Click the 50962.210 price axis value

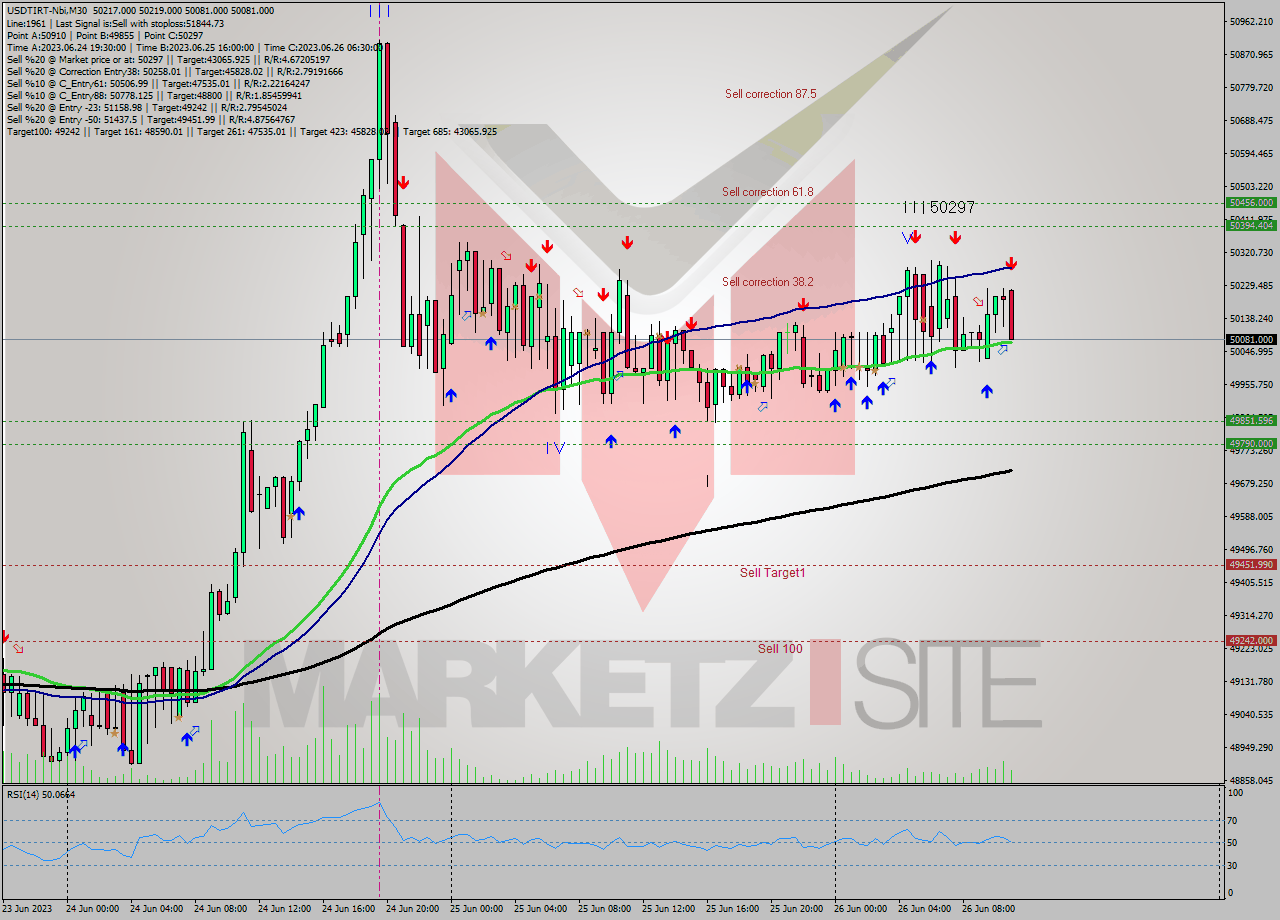point(1251,21)
